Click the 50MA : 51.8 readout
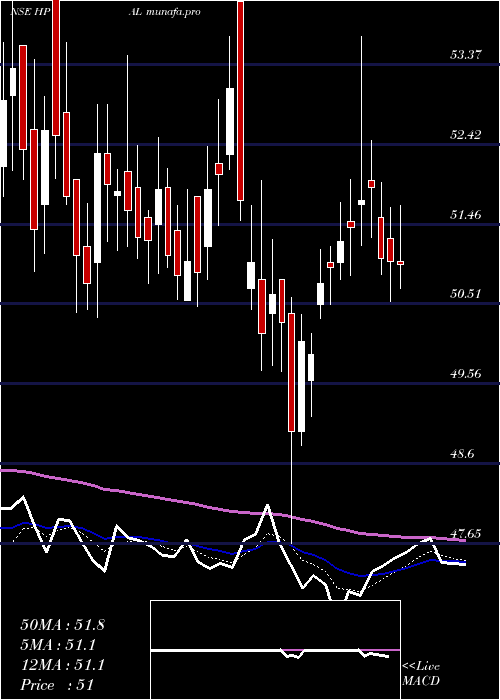This screenshot has height=700, width=500. [x=62, y=625]
